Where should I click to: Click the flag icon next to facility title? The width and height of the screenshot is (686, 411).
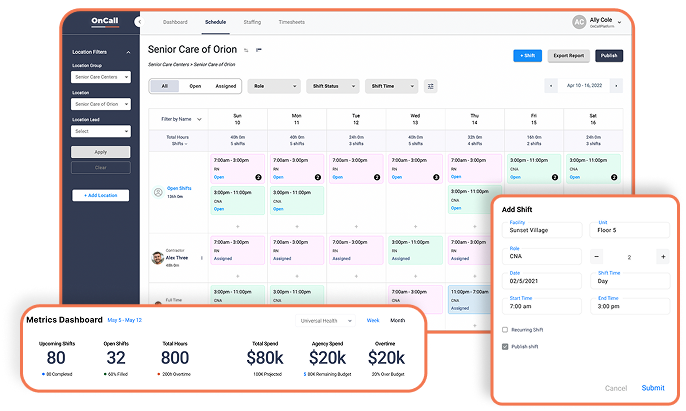click(259, 48)
